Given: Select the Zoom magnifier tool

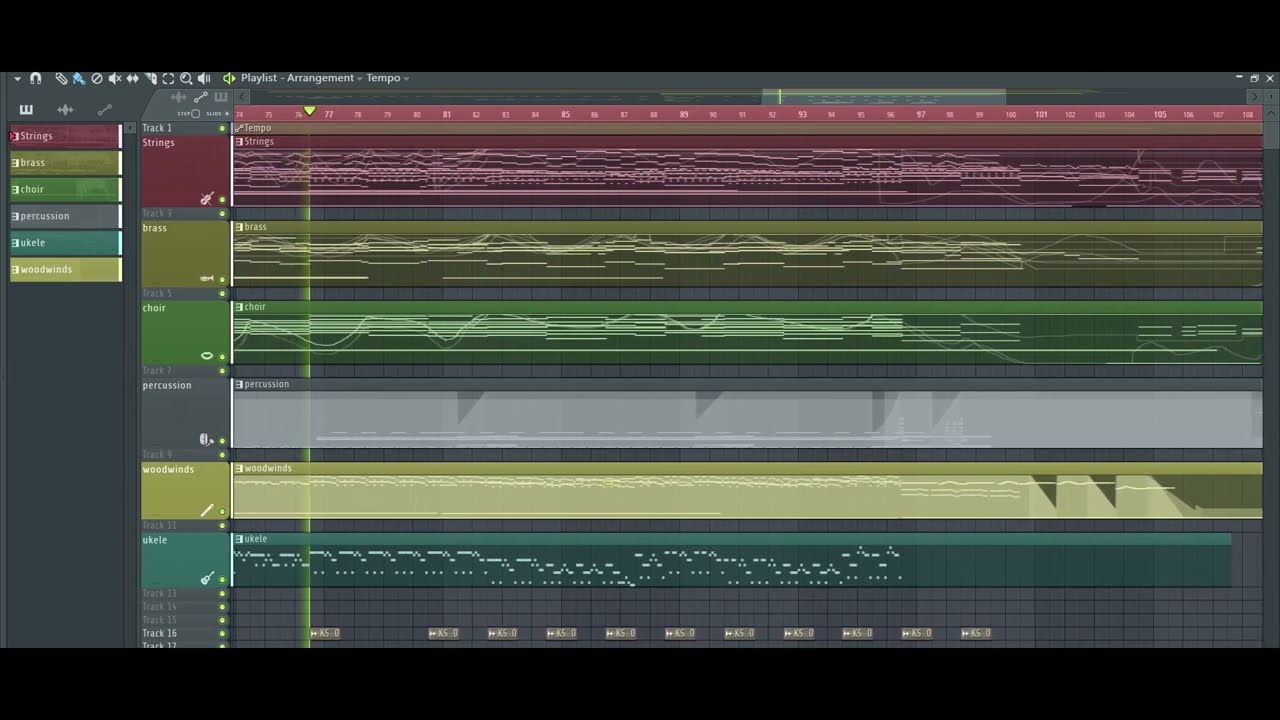Looking at the screenshot, I should [186, 78].
